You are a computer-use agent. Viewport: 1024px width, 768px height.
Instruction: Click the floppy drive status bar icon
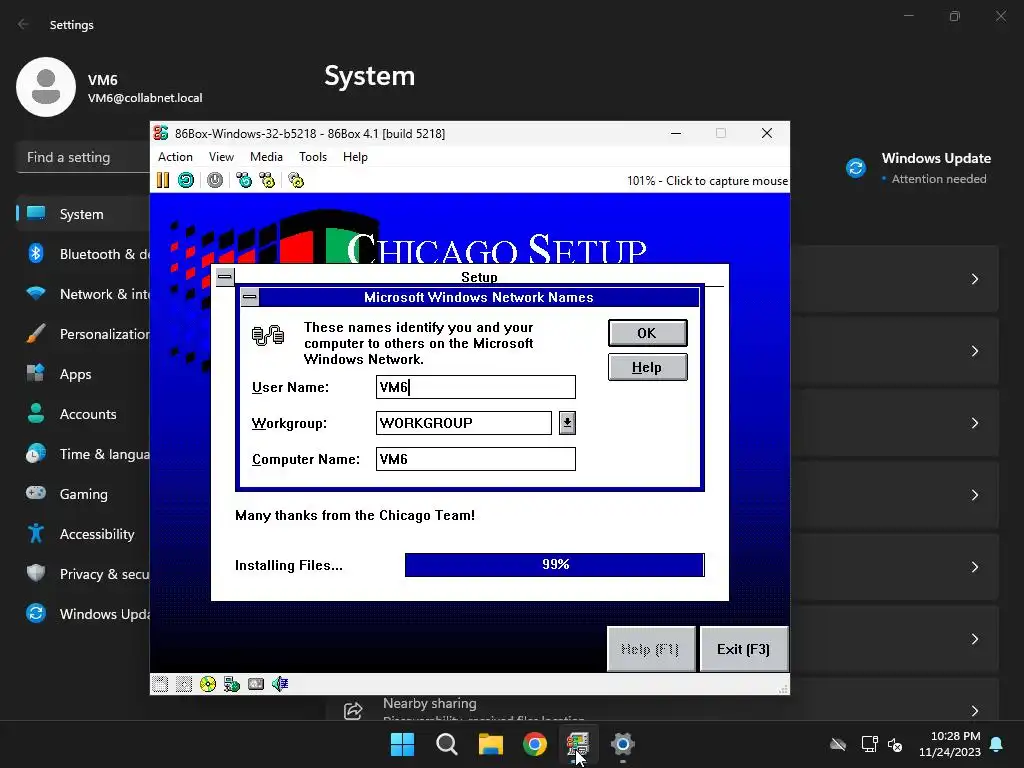pyautogui.click(x=160, y=684)
